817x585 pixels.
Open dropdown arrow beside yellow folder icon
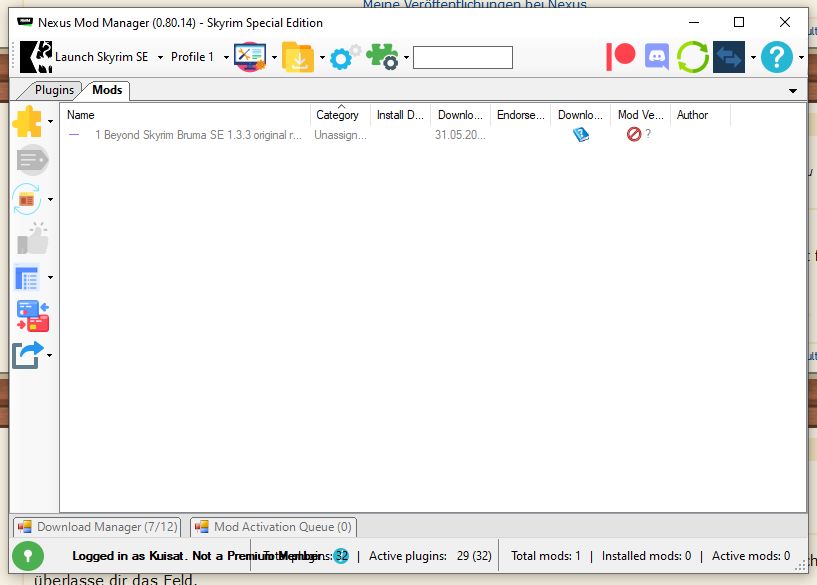coord(322,57)
